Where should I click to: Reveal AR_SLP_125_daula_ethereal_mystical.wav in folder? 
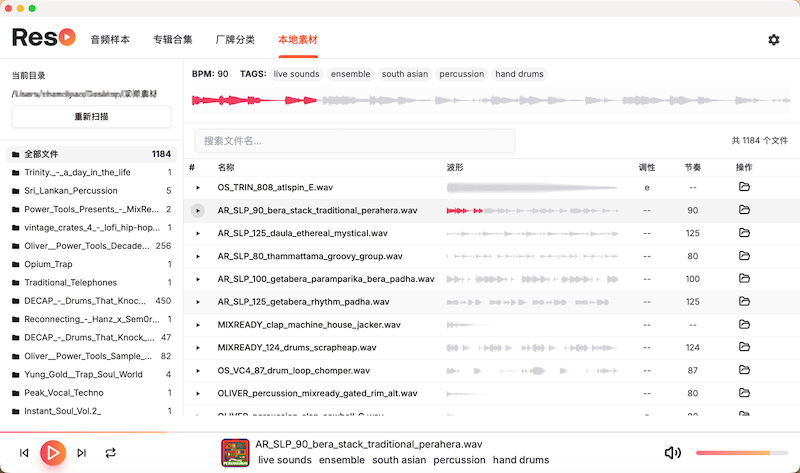click(743, 233)
